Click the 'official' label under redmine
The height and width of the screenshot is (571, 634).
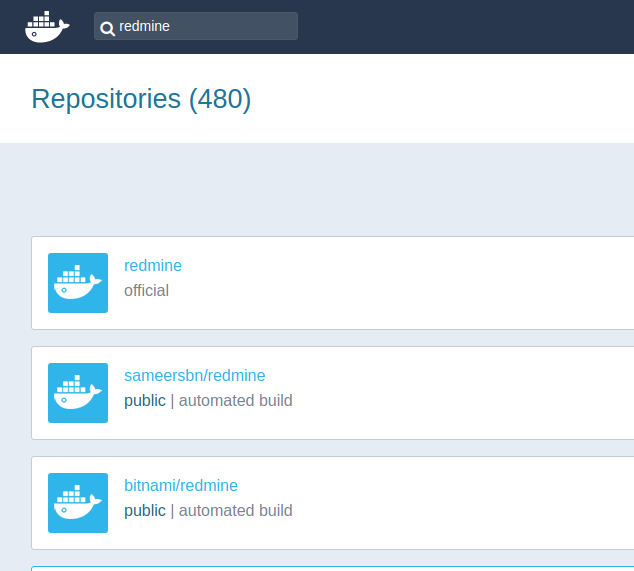click(x=146, y=291)
